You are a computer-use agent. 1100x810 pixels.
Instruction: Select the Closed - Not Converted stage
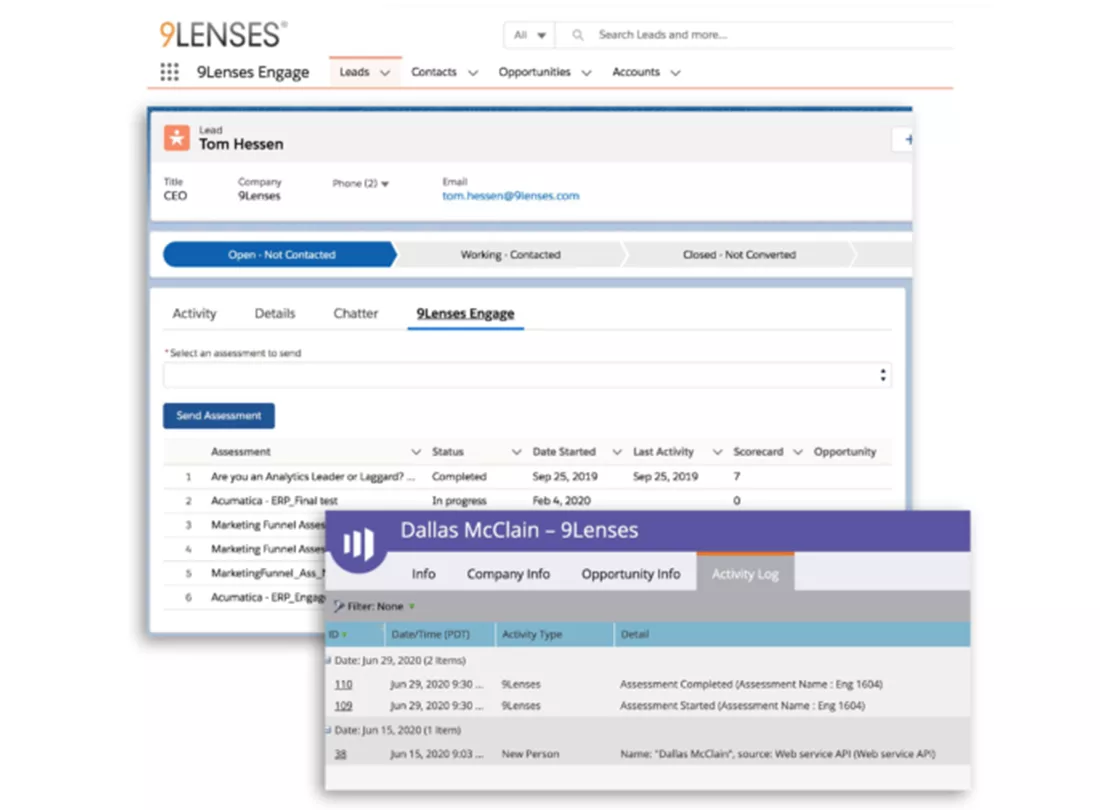pyautogui.click(x=739, y=255)
